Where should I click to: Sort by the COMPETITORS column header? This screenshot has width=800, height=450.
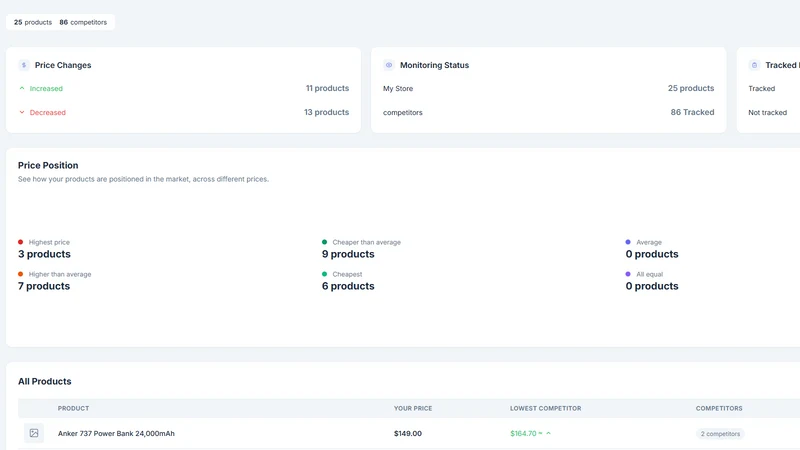[x=719, y=408]
